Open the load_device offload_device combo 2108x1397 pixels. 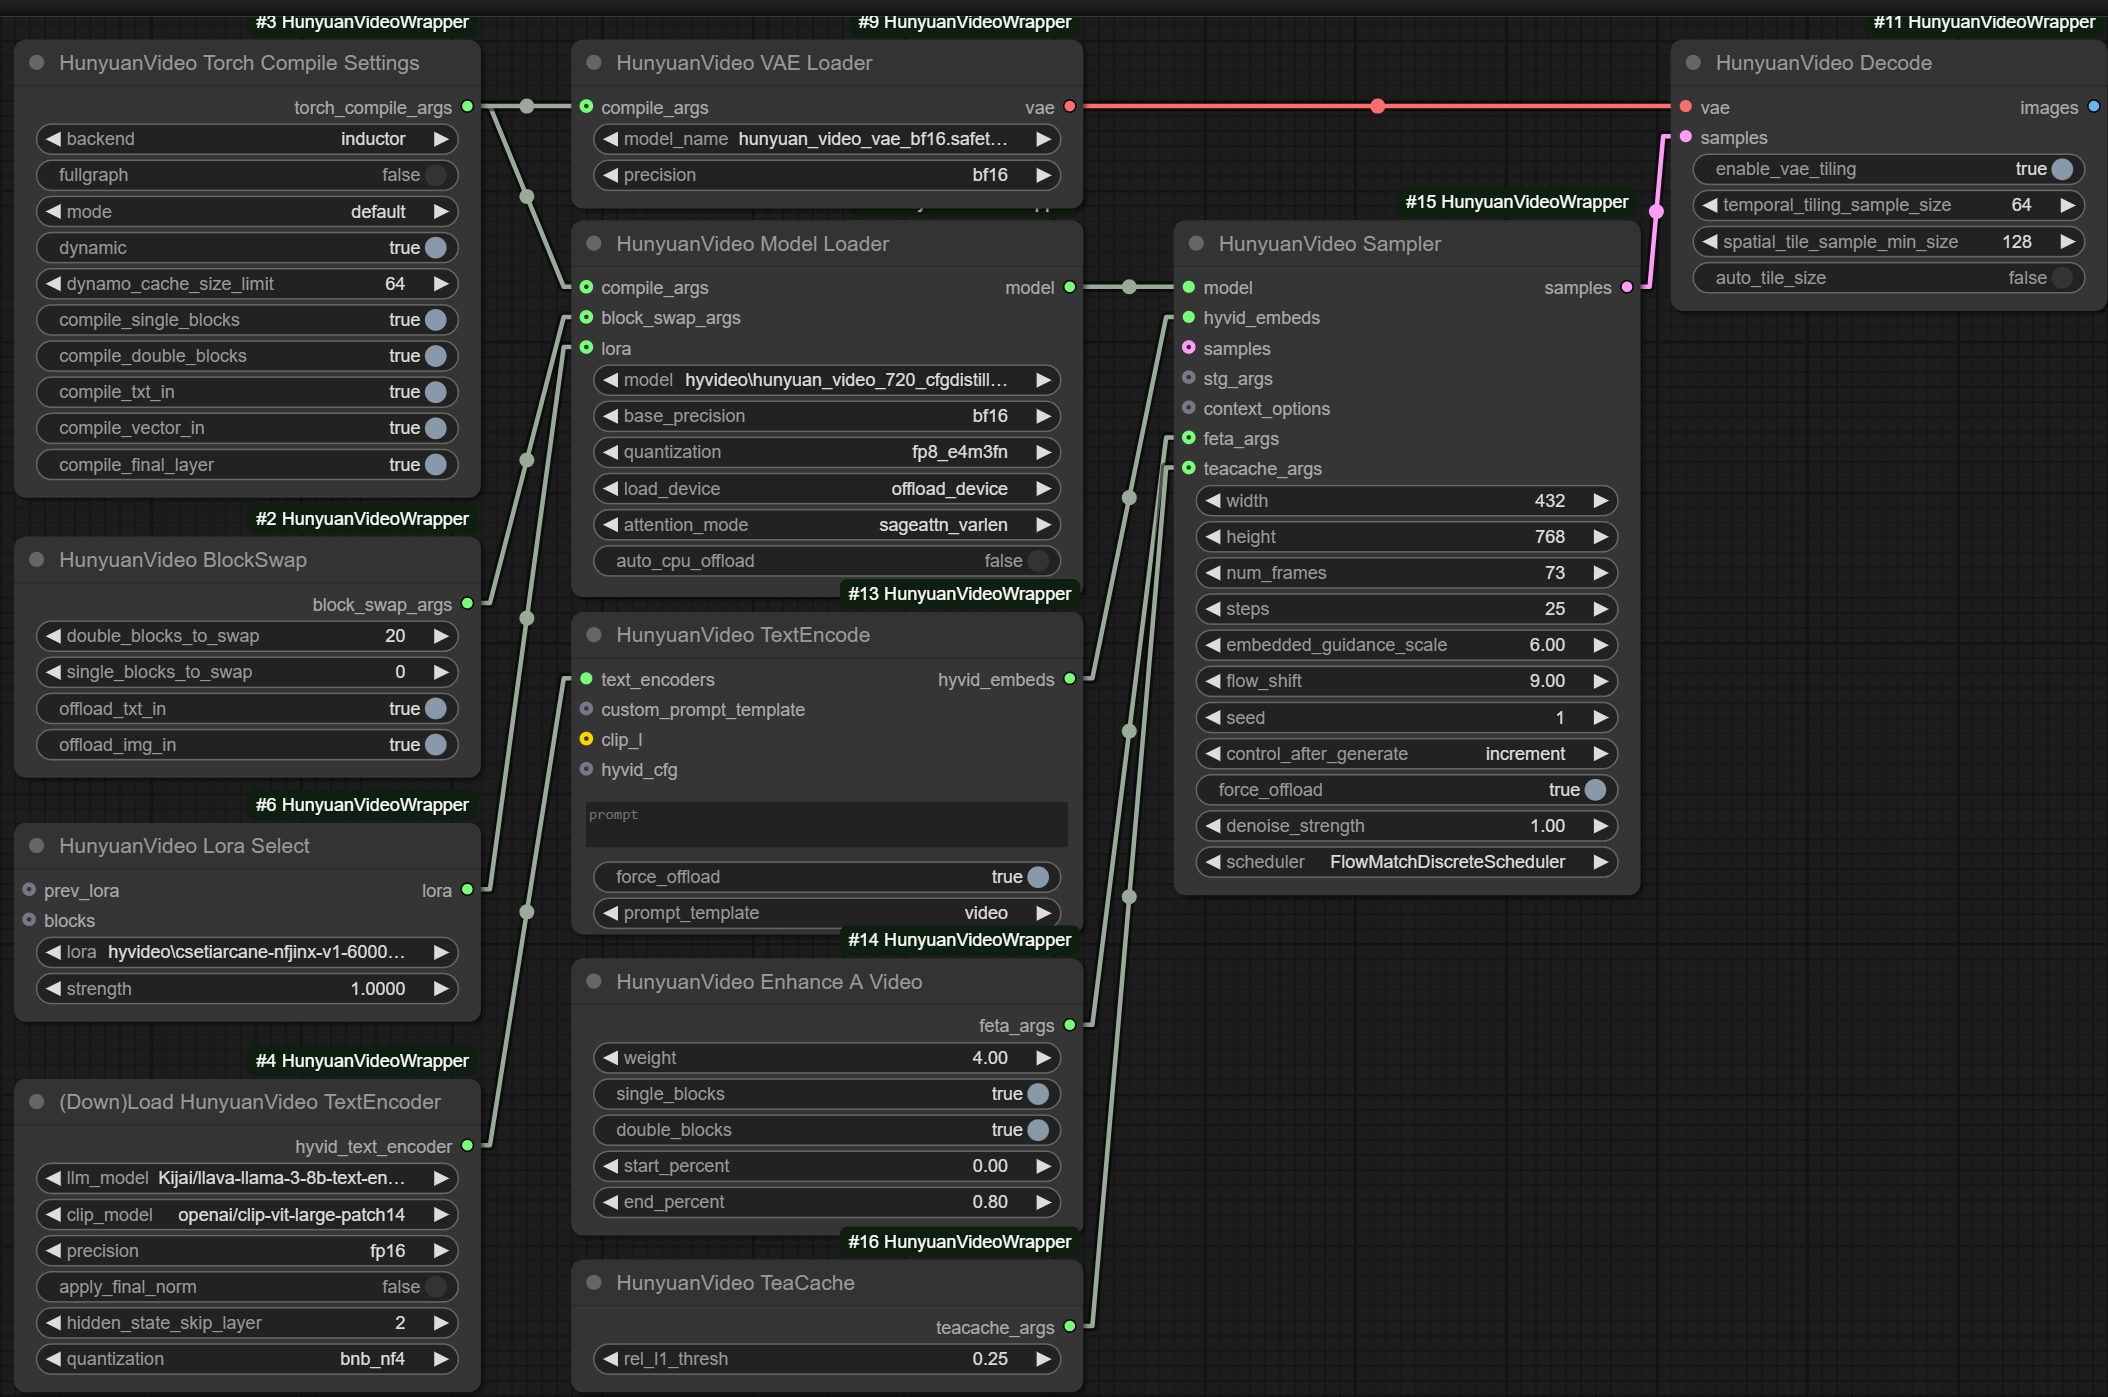pyautogui.click(x=827, y=488)
